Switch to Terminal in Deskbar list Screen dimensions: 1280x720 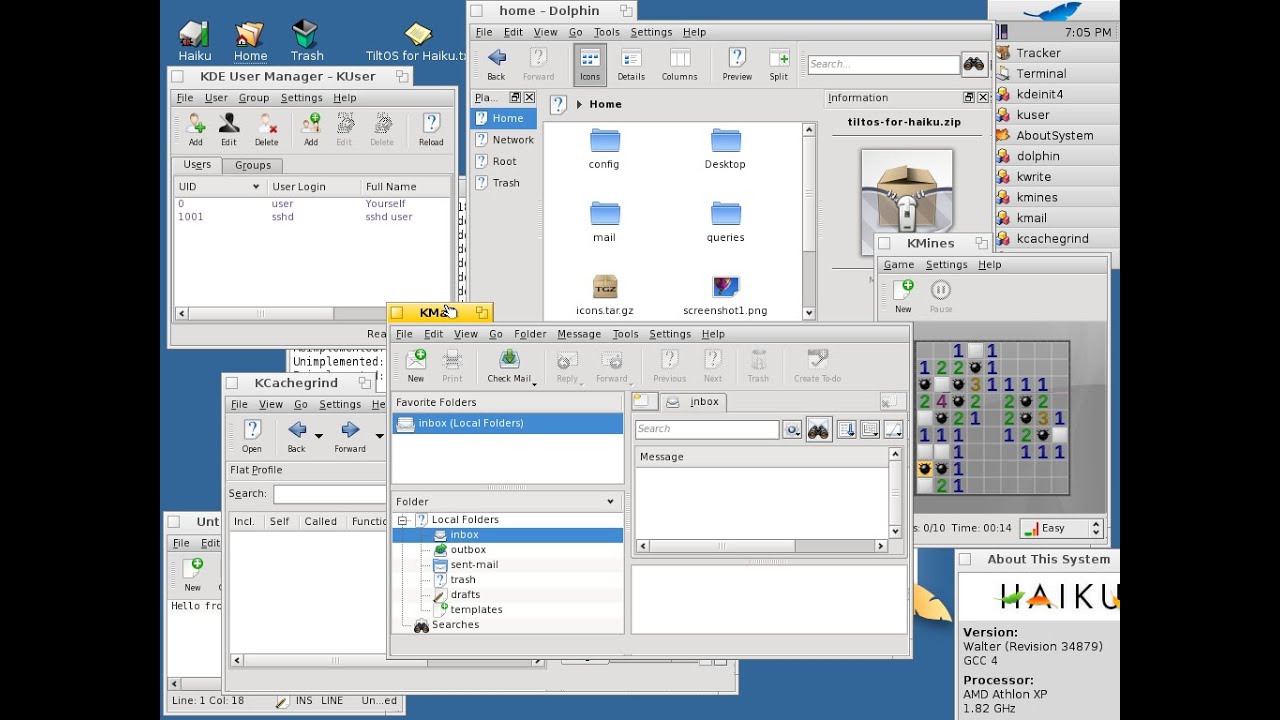[x=1055, y=73]
